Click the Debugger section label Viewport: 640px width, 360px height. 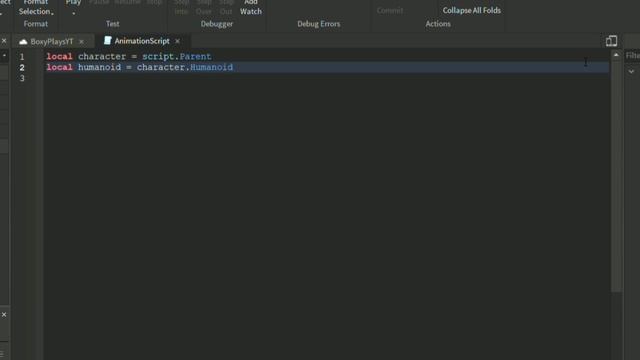[x=217, y=24]
